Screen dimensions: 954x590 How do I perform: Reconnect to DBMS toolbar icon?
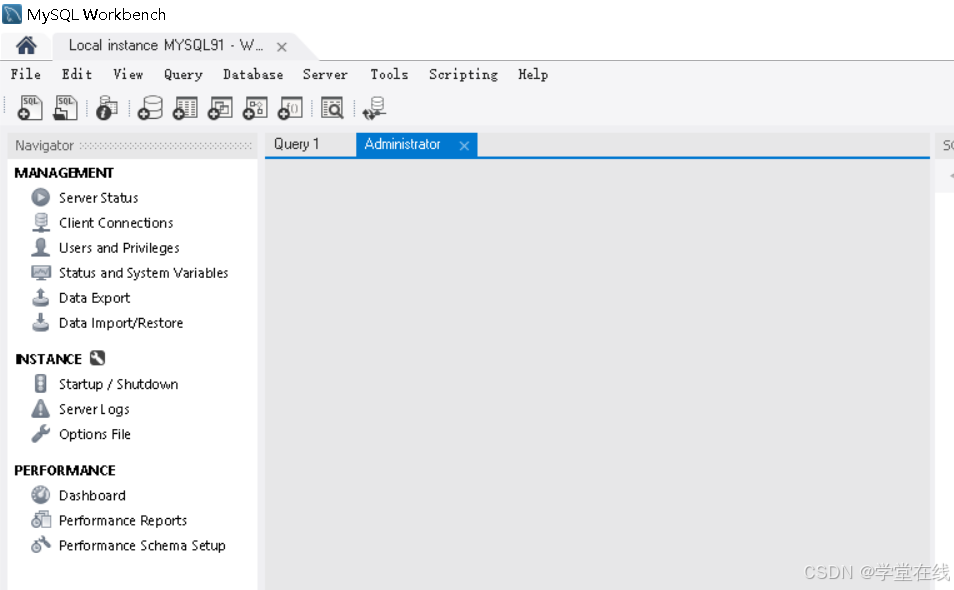(x=374, y=108)
